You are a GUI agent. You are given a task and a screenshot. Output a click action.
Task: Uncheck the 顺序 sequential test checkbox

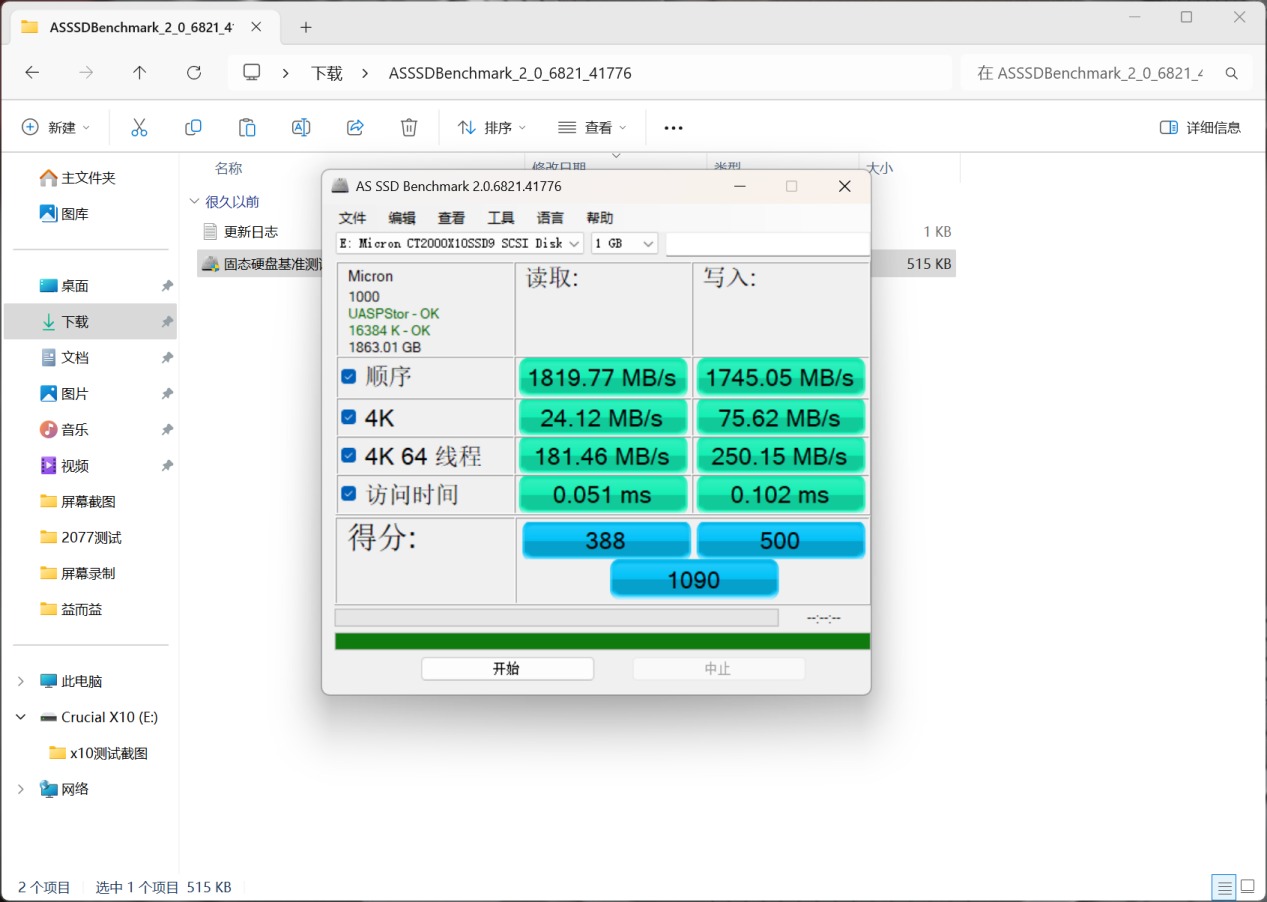point(349,377)
